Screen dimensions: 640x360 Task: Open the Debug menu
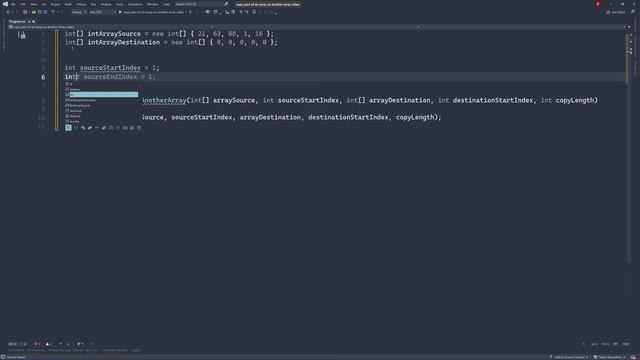(81, 4)
